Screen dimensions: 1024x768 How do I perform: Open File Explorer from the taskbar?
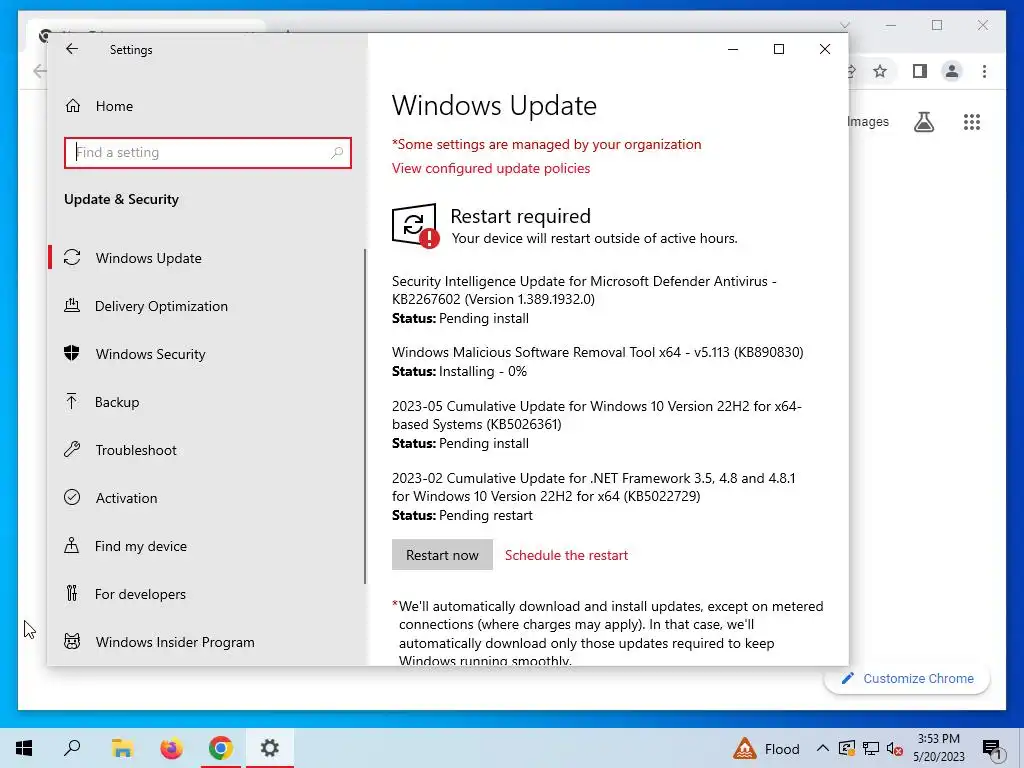click(122, 748)
